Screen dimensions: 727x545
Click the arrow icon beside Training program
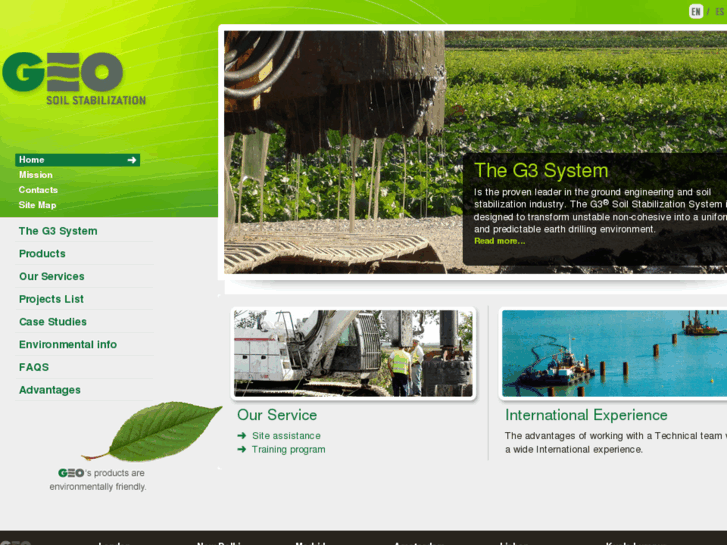242,449
